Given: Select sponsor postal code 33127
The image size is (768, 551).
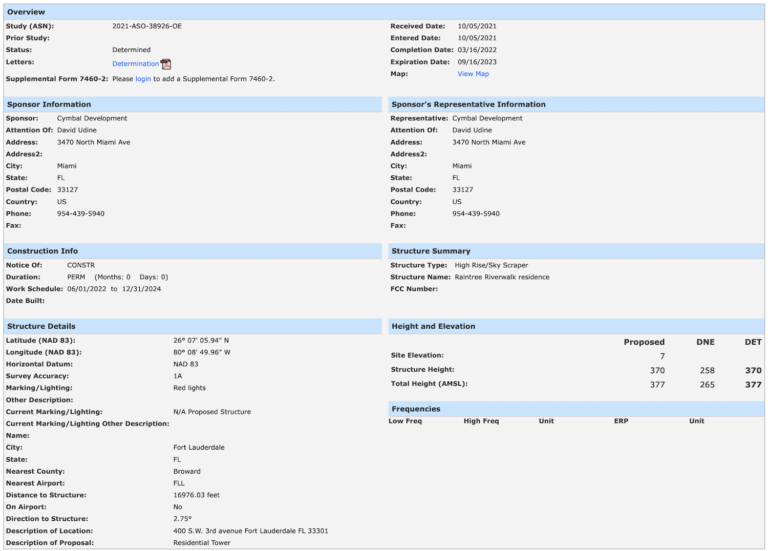Looking at the screenshot, I should [x=67, y=190].
